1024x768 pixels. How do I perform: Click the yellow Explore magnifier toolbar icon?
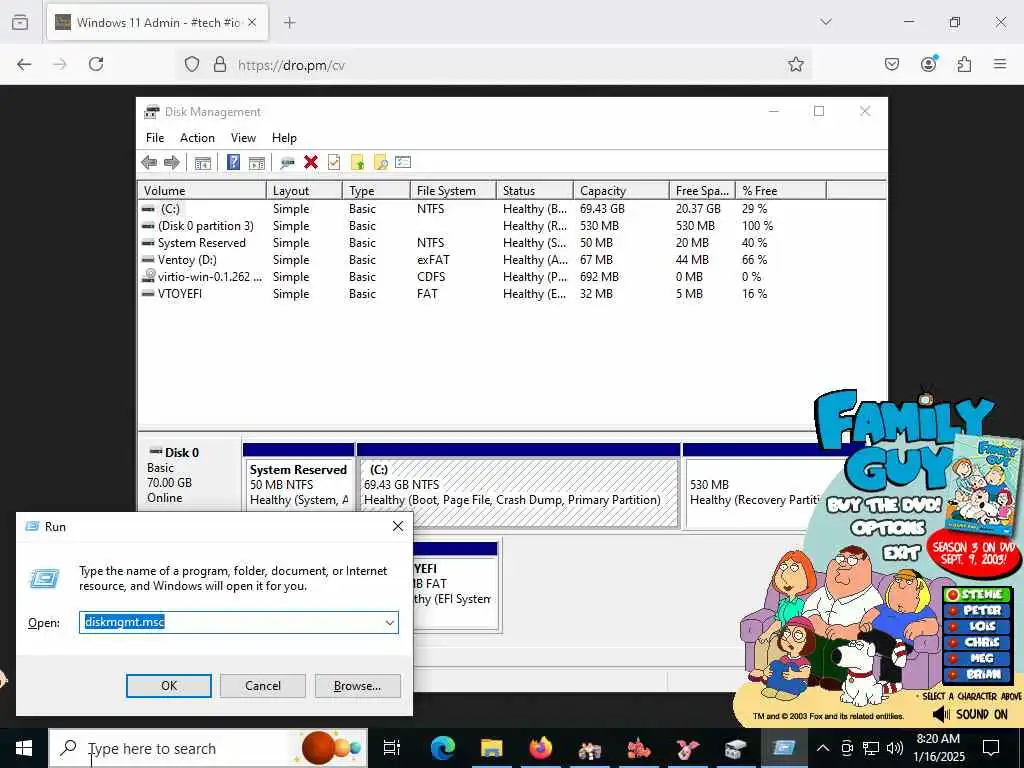pyautogui.click(x=380, y=163)
